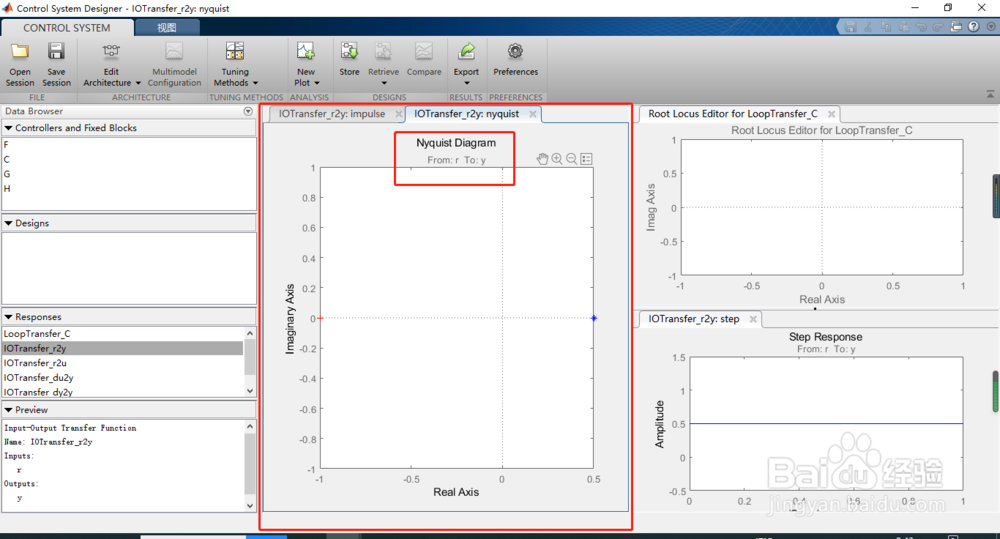This screenshot has width=1000, height=539.
Task: Click Preview panel scroll down arrow
Action: coord(250,505)
